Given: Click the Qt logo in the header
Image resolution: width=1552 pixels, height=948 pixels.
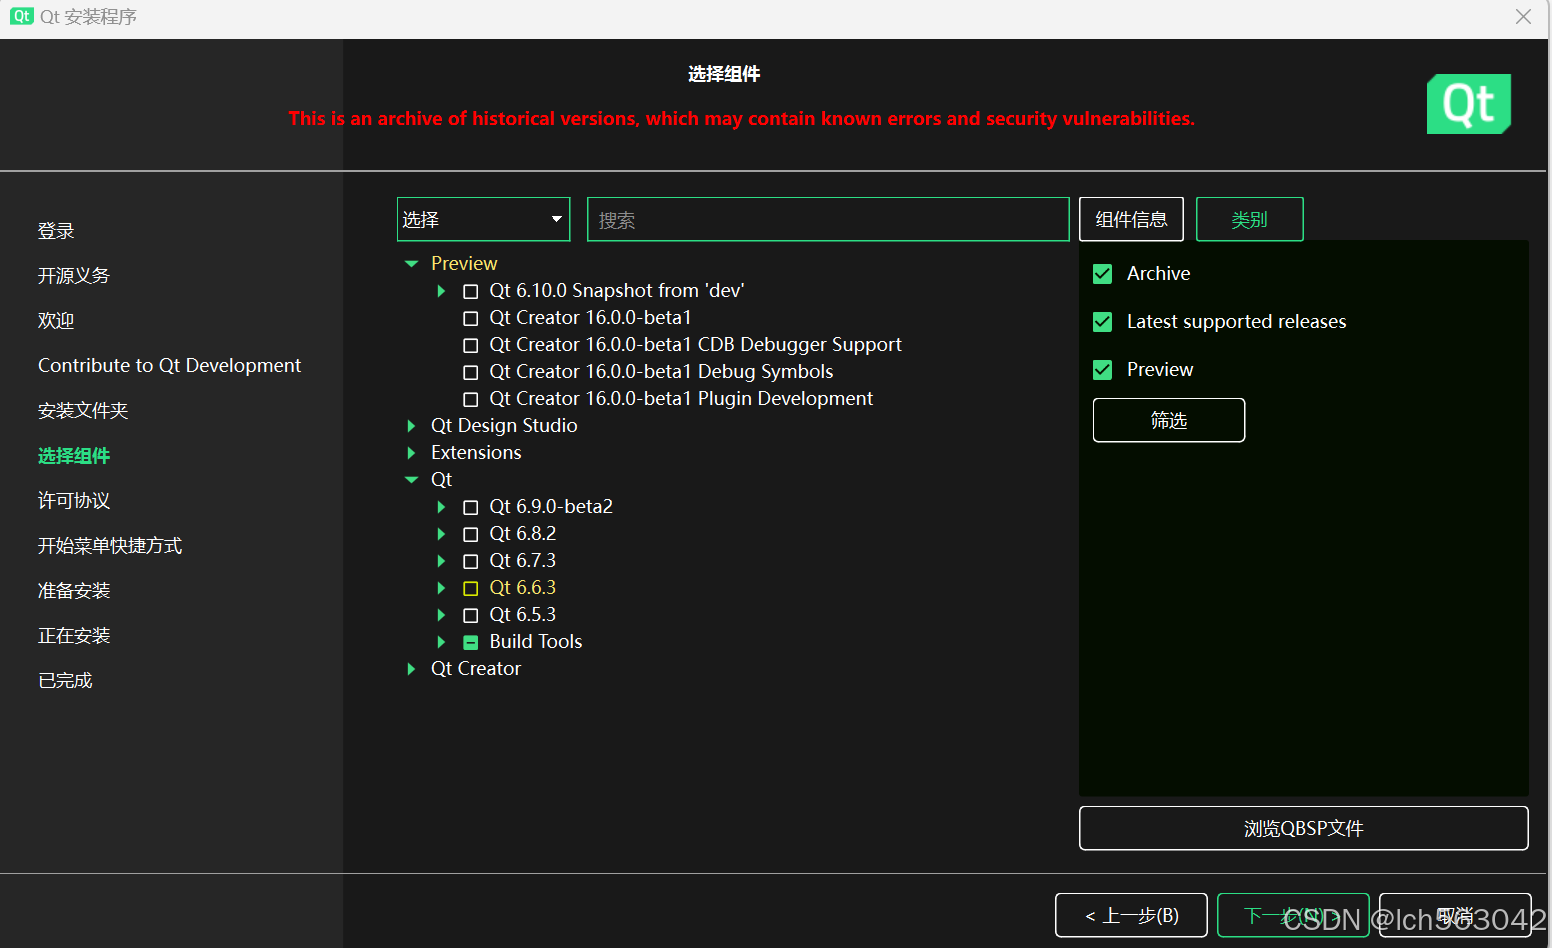Looking at the screenshot, I should [1468, 104].
